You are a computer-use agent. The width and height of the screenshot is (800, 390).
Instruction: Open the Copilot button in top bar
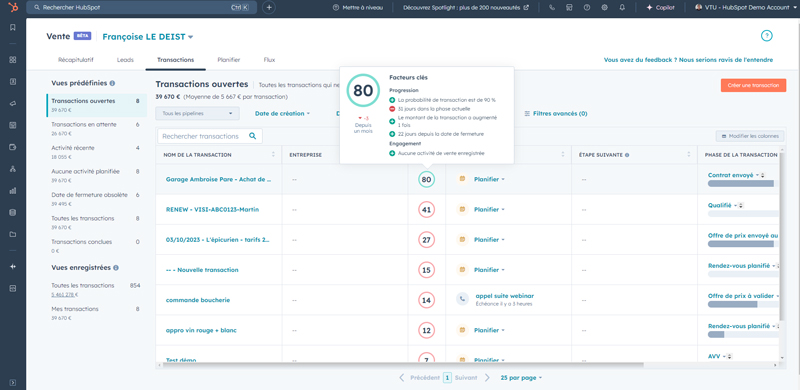[660, 8]
